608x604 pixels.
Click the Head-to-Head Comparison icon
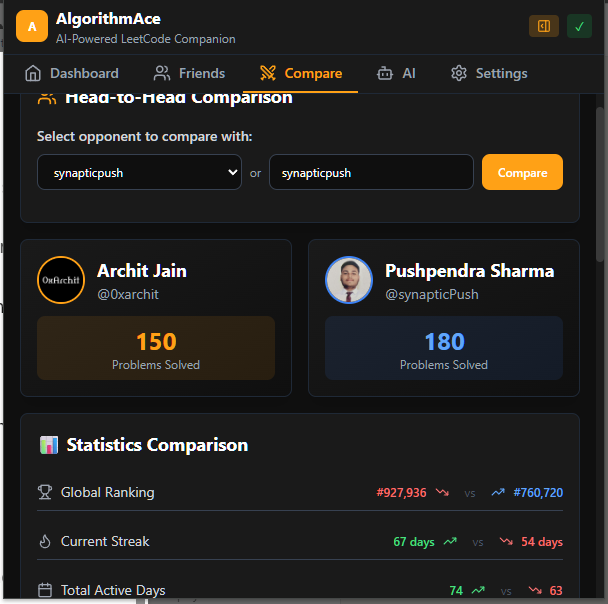point(47,98)
